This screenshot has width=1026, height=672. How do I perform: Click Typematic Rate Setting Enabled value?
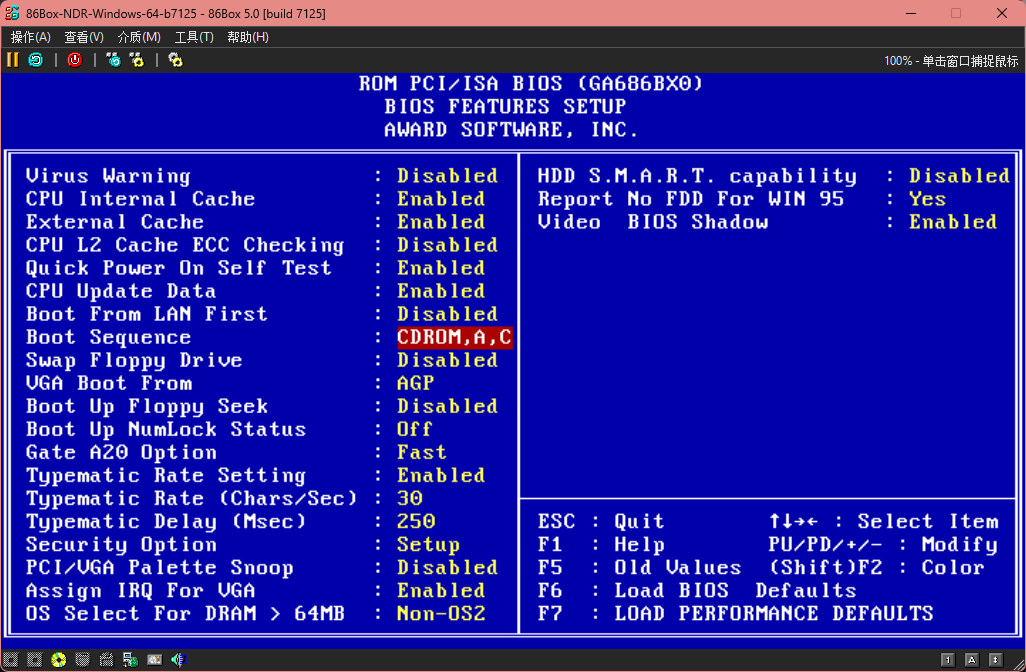click(441, 475)
